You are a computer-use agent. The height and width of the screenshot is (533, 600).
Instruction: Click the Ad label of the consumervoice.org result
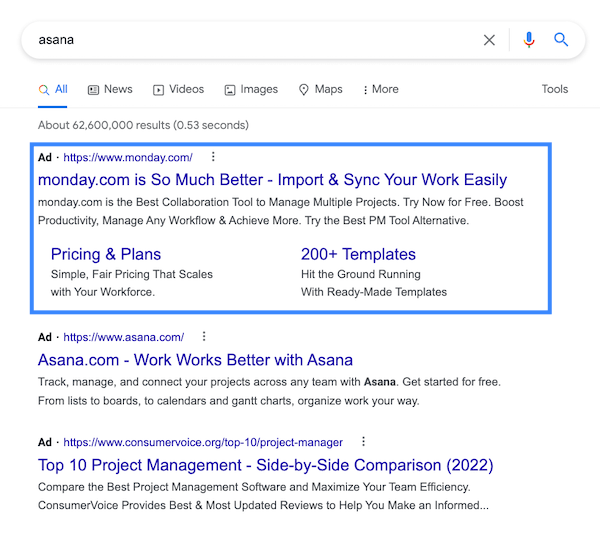click(45, 442)
